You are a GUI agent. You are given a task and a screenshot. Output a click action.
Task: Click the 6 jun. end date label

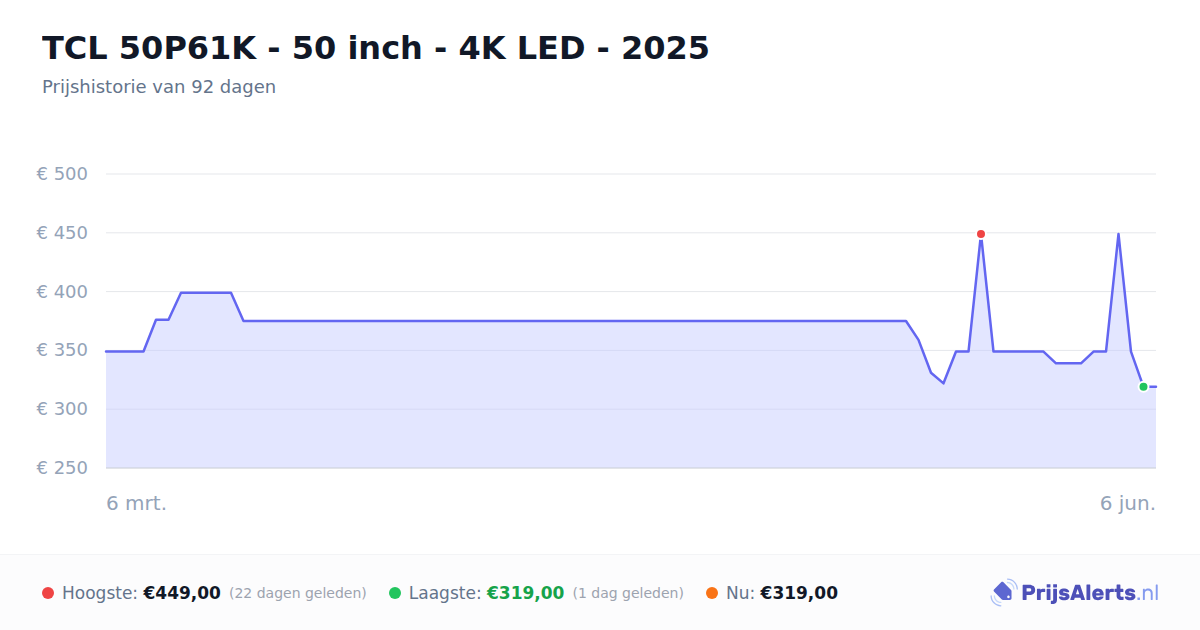click(1128, 503)
